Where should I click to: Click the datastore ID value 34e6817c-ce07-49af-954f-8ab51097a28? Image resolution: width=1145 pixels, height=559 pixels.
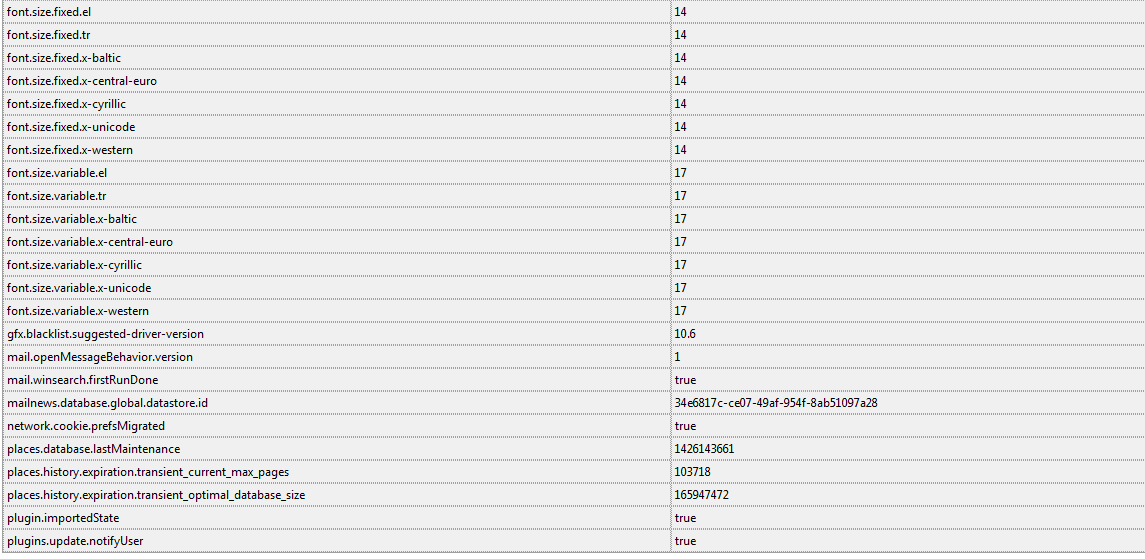point(775,403)
